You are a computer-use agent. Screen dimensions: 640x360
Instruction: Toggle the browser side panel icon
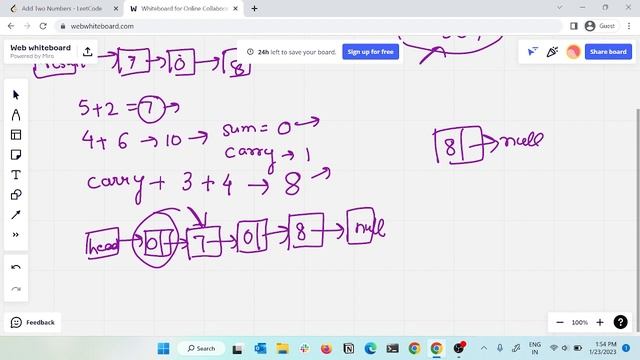573,26
